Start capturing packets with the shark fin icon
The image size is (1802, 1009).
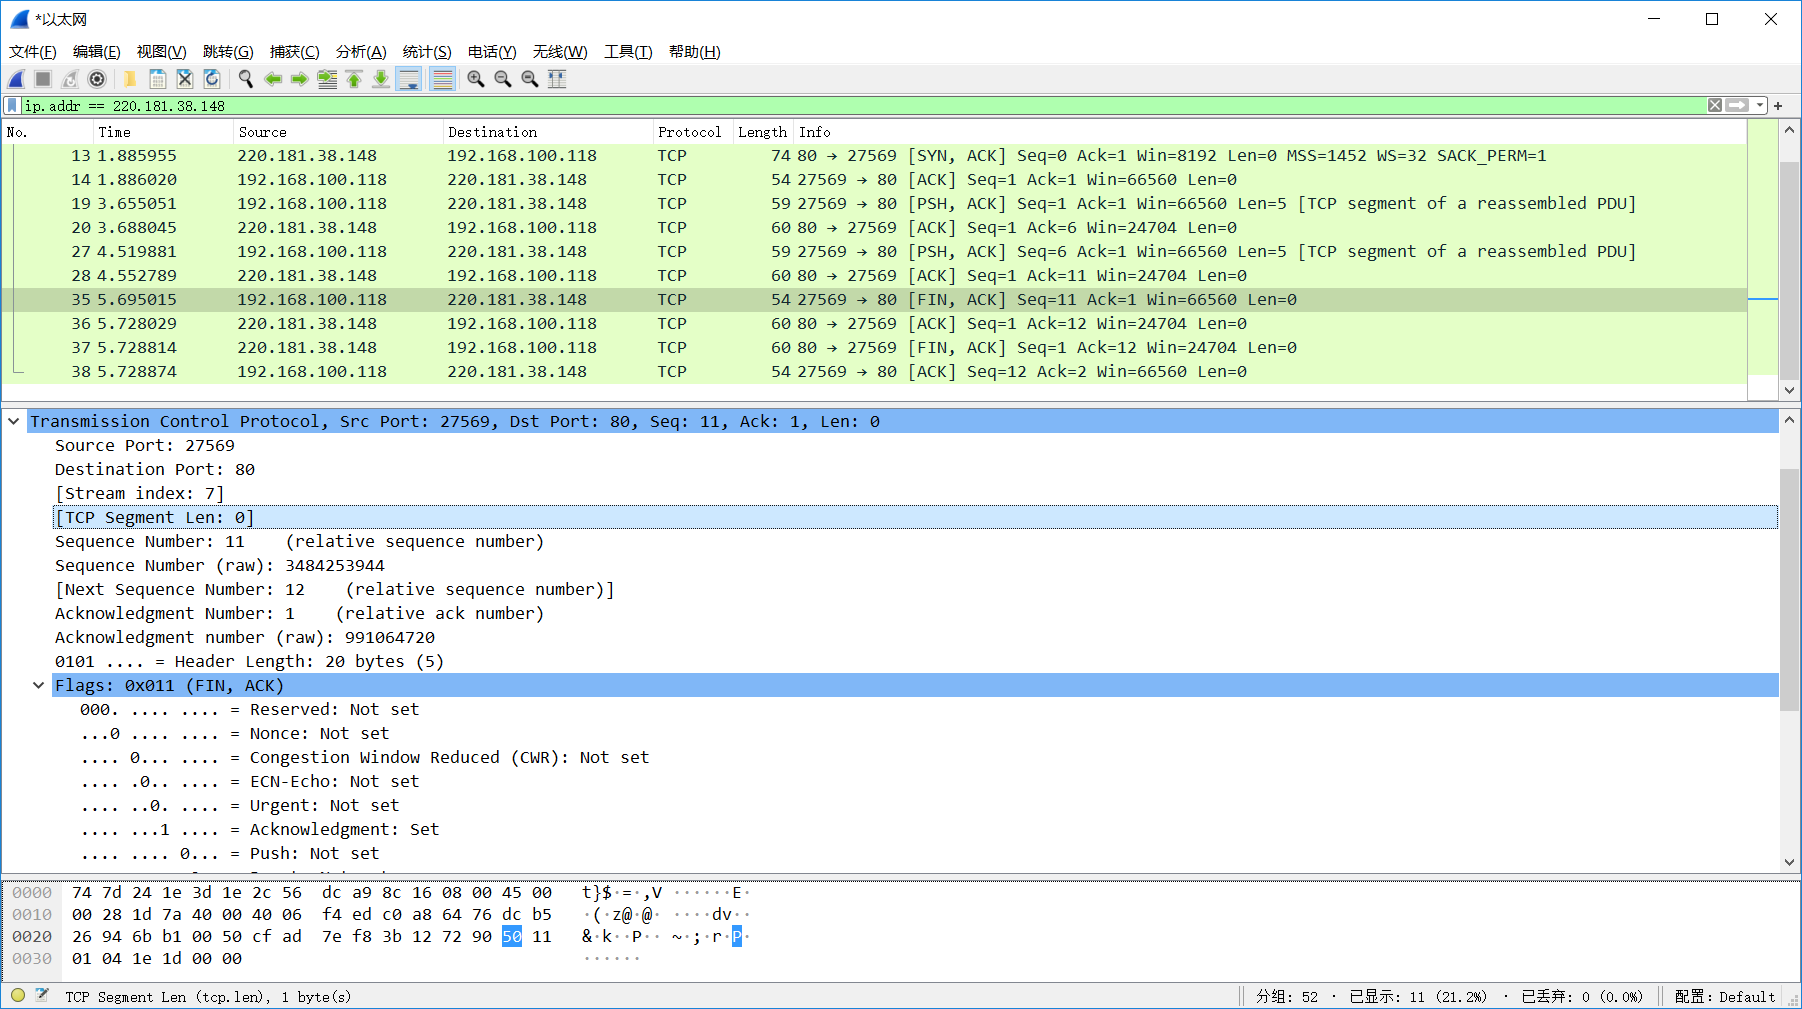pyautogui.click(x=17, y=79)
